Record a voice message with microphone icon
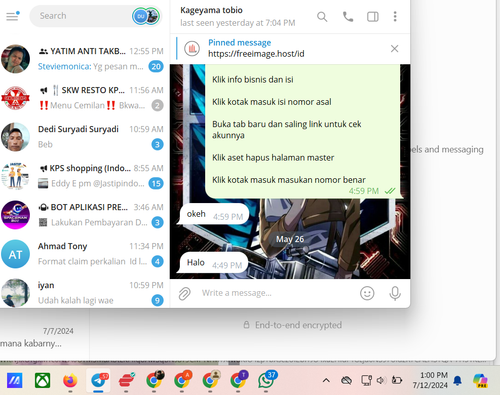The image size is (500, 395). tap(395, 293)
